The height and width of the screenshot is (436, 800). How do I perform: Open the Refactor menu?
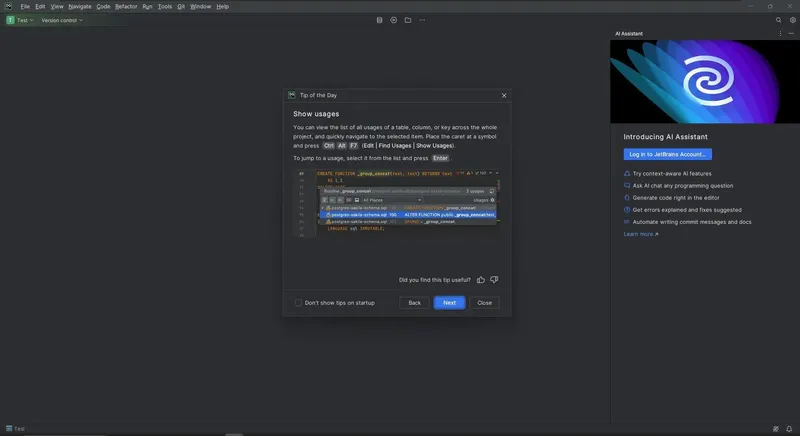pyautogui.click(x=126, y=7)
